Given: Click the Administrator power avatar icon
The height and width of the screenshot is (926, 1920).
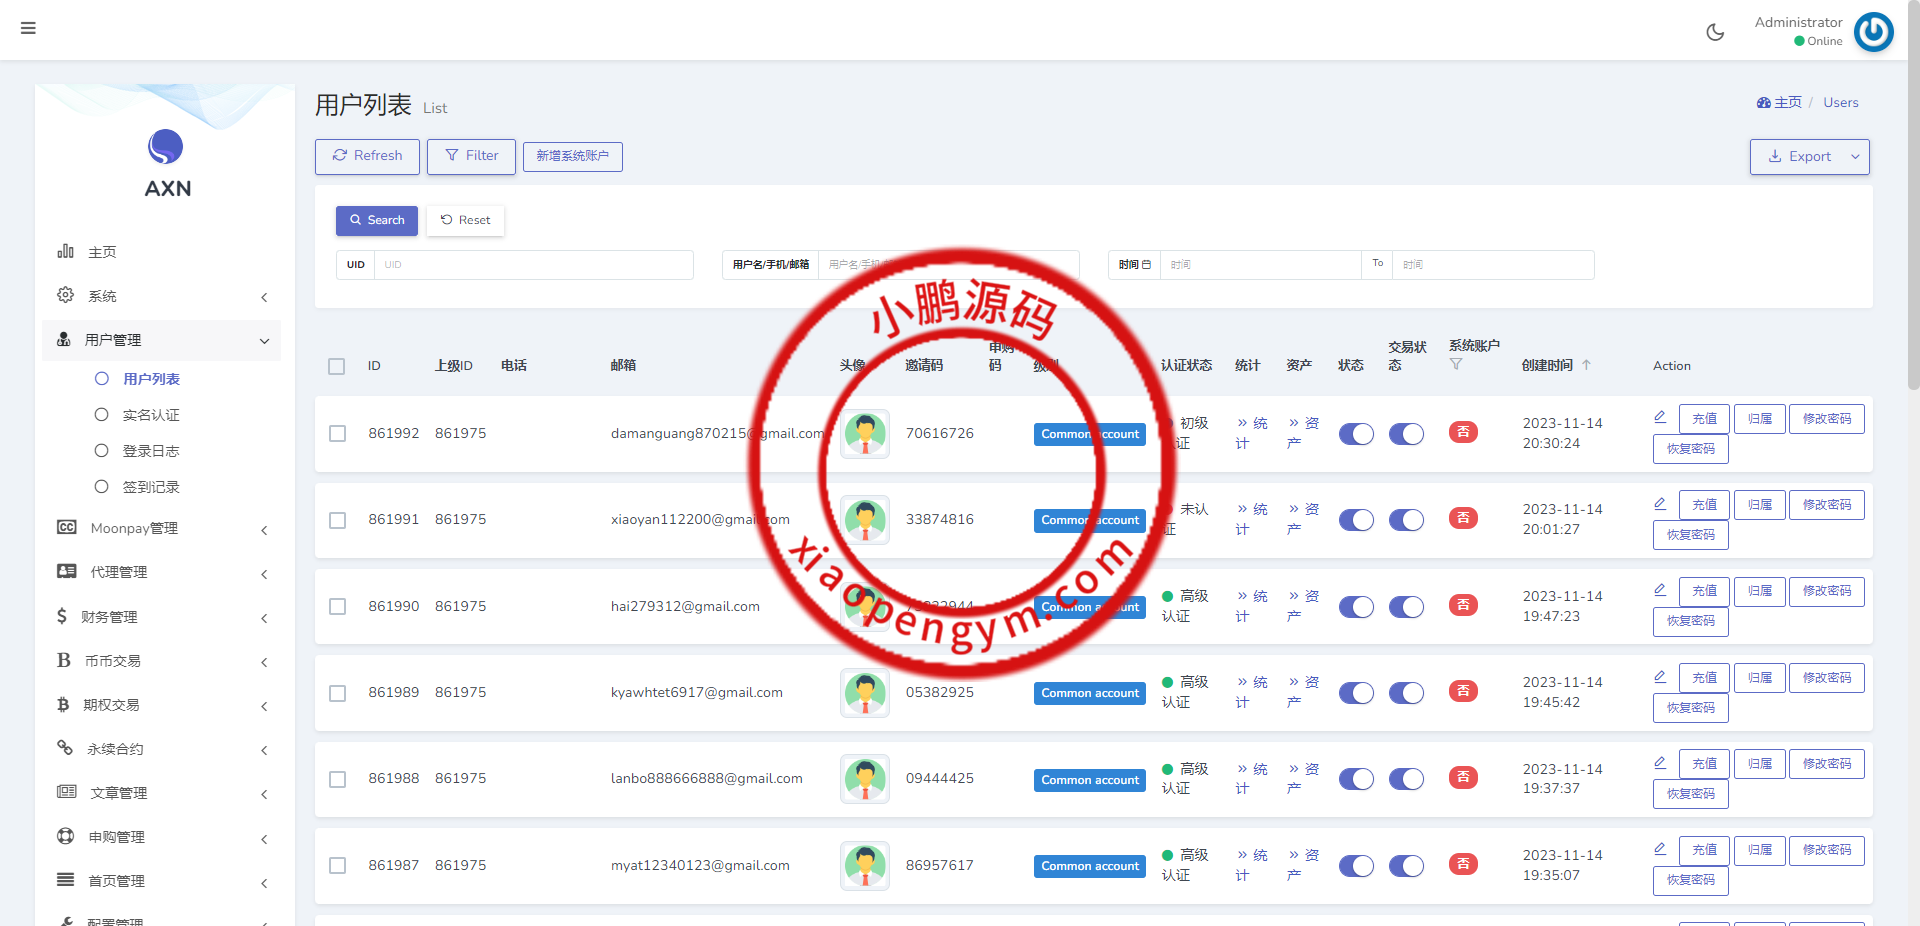Looking at the screenshot, I should pos(1873,32).
